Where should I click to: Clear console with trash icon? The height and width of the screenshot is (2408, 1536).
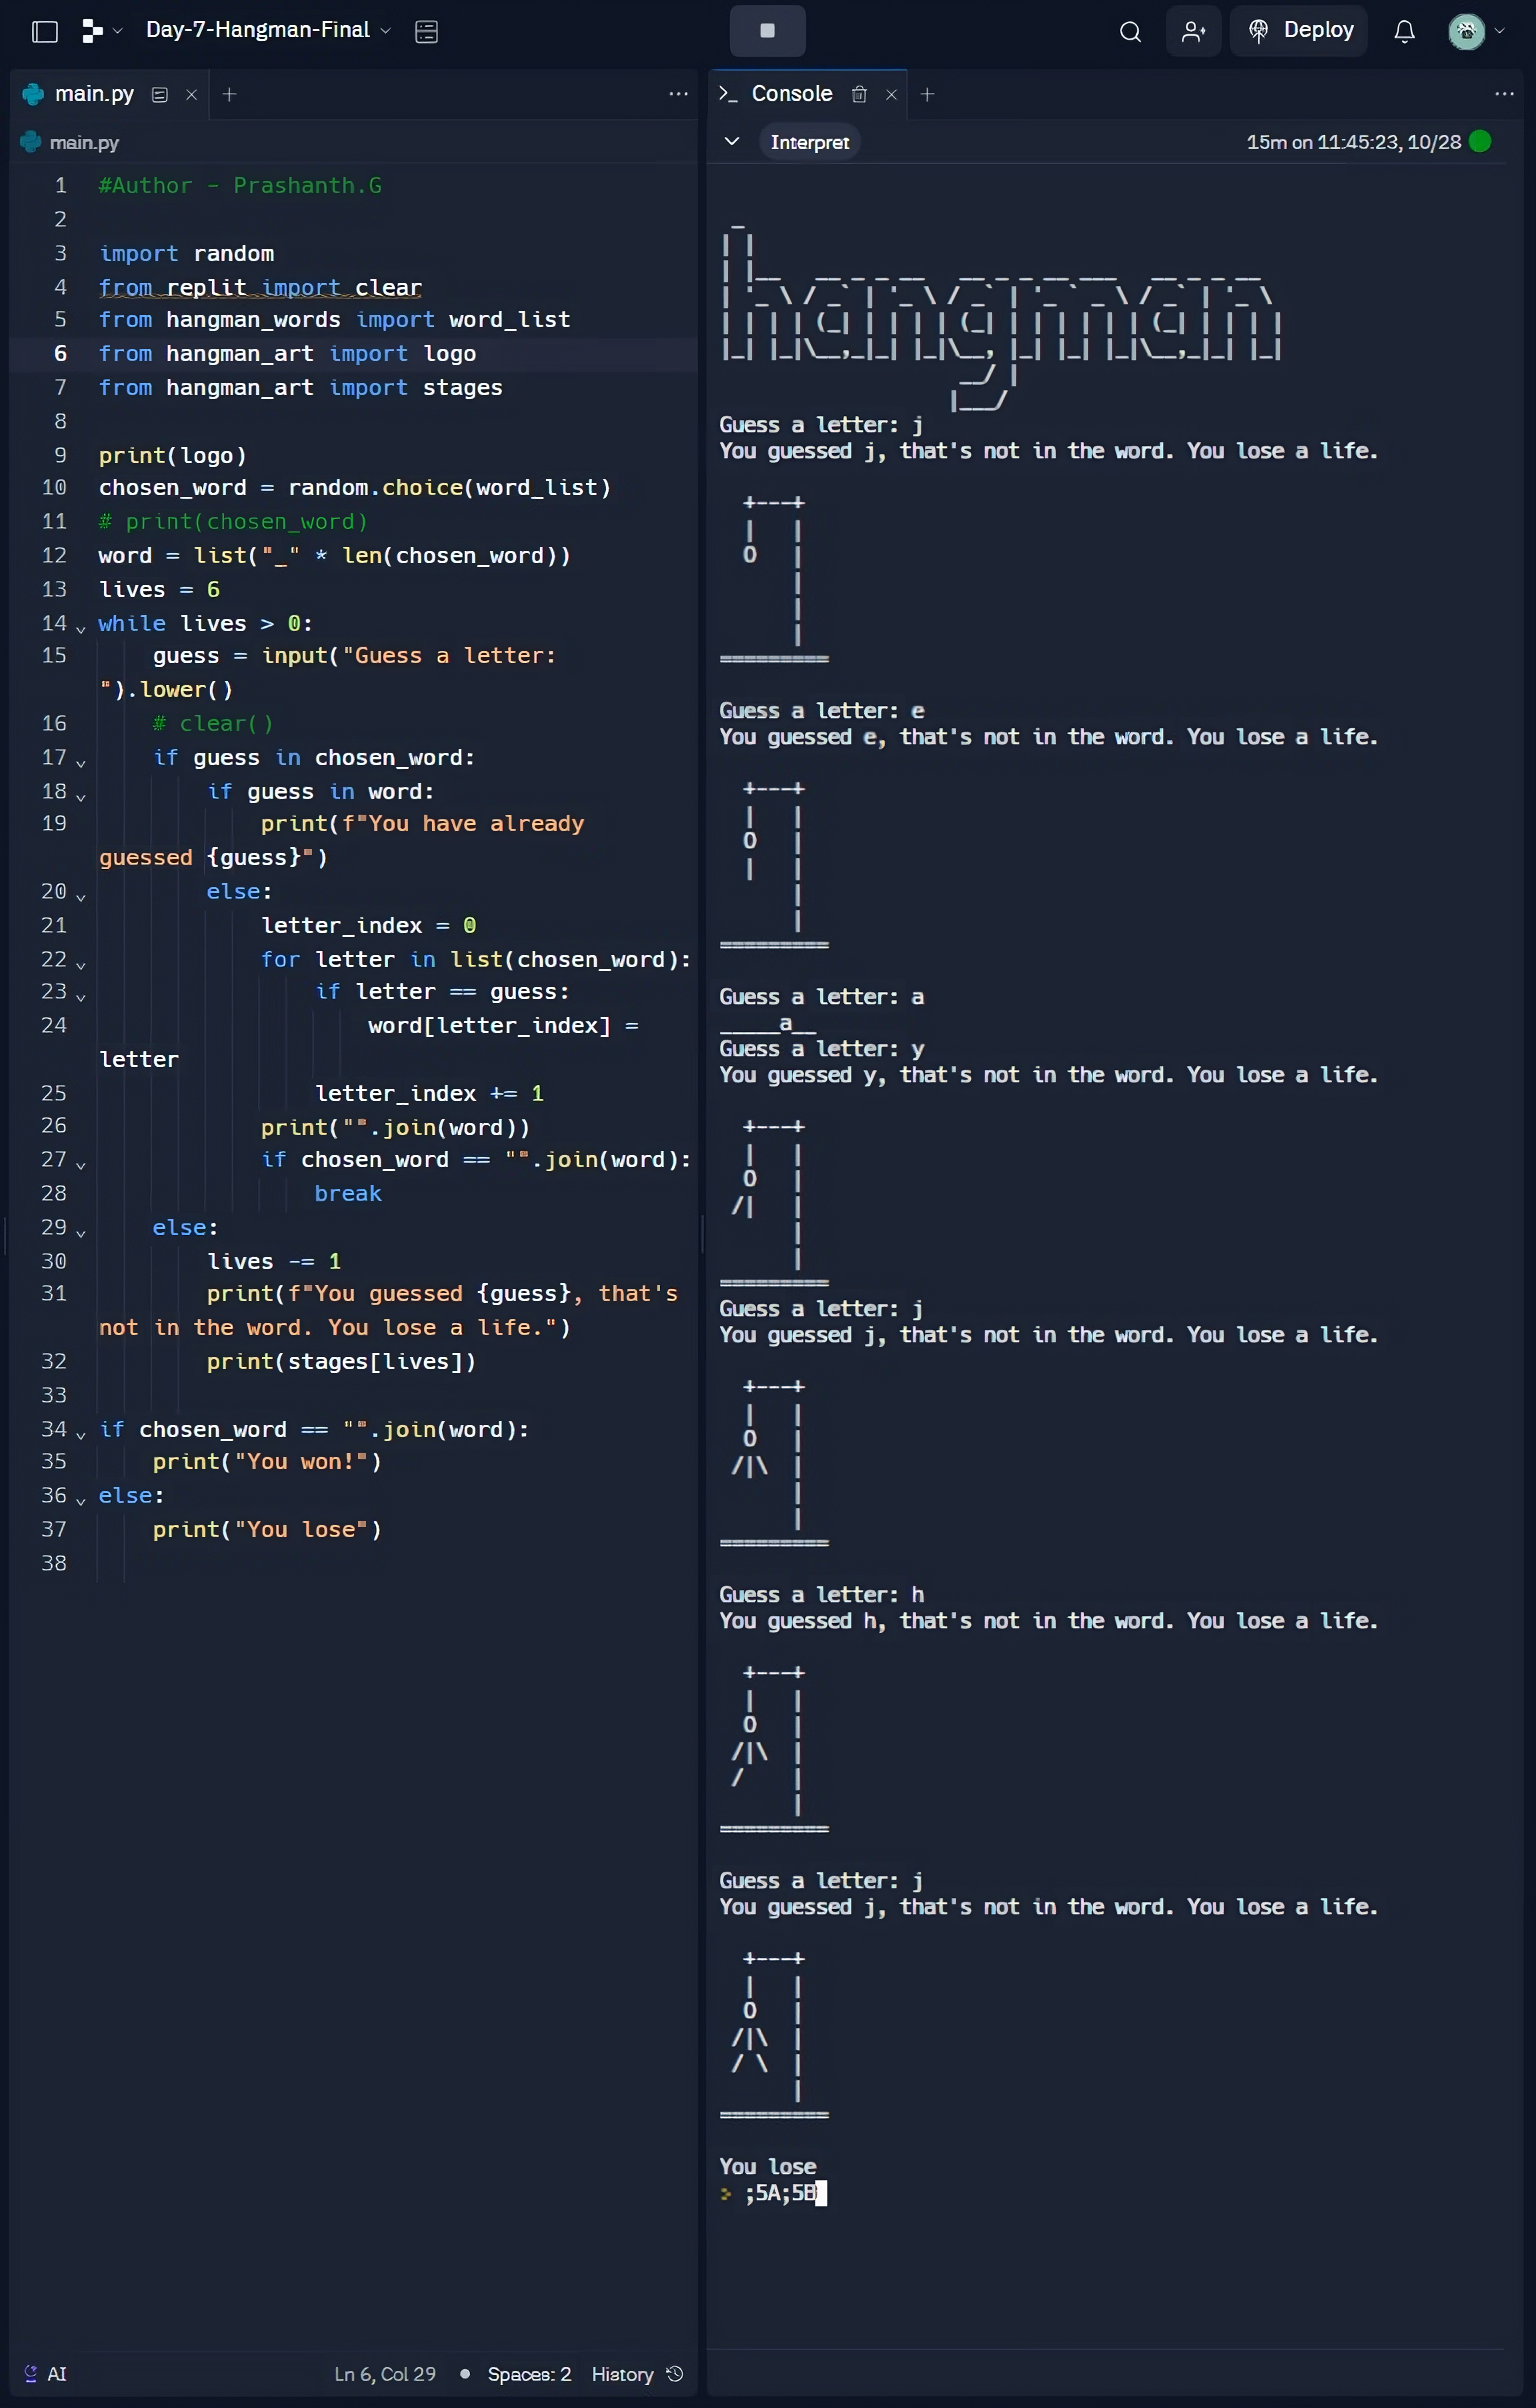pos(859,94)
